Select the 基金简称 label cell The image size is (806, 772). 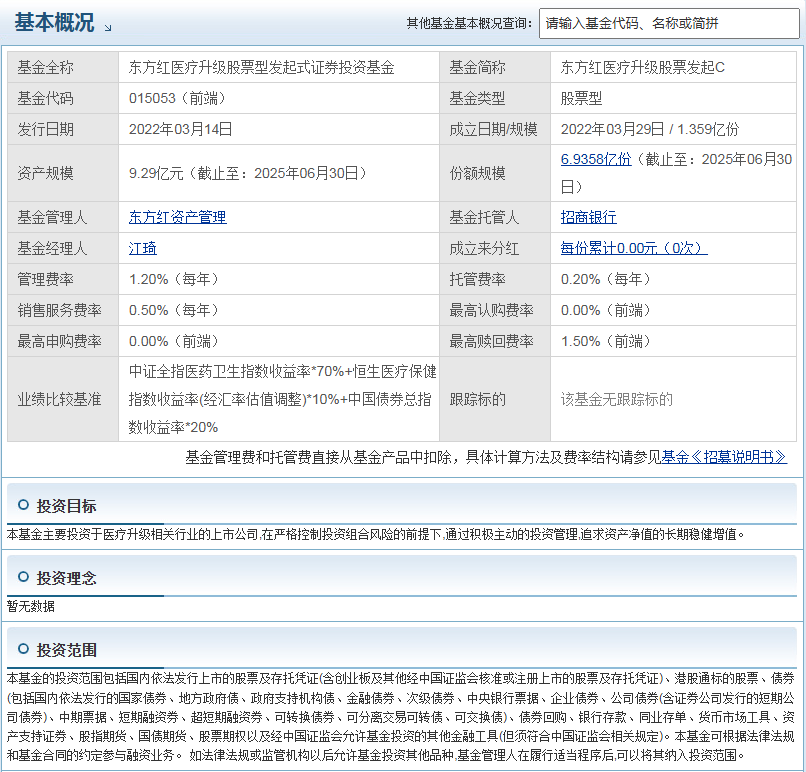pyautogui.click(x=494, y=67)
